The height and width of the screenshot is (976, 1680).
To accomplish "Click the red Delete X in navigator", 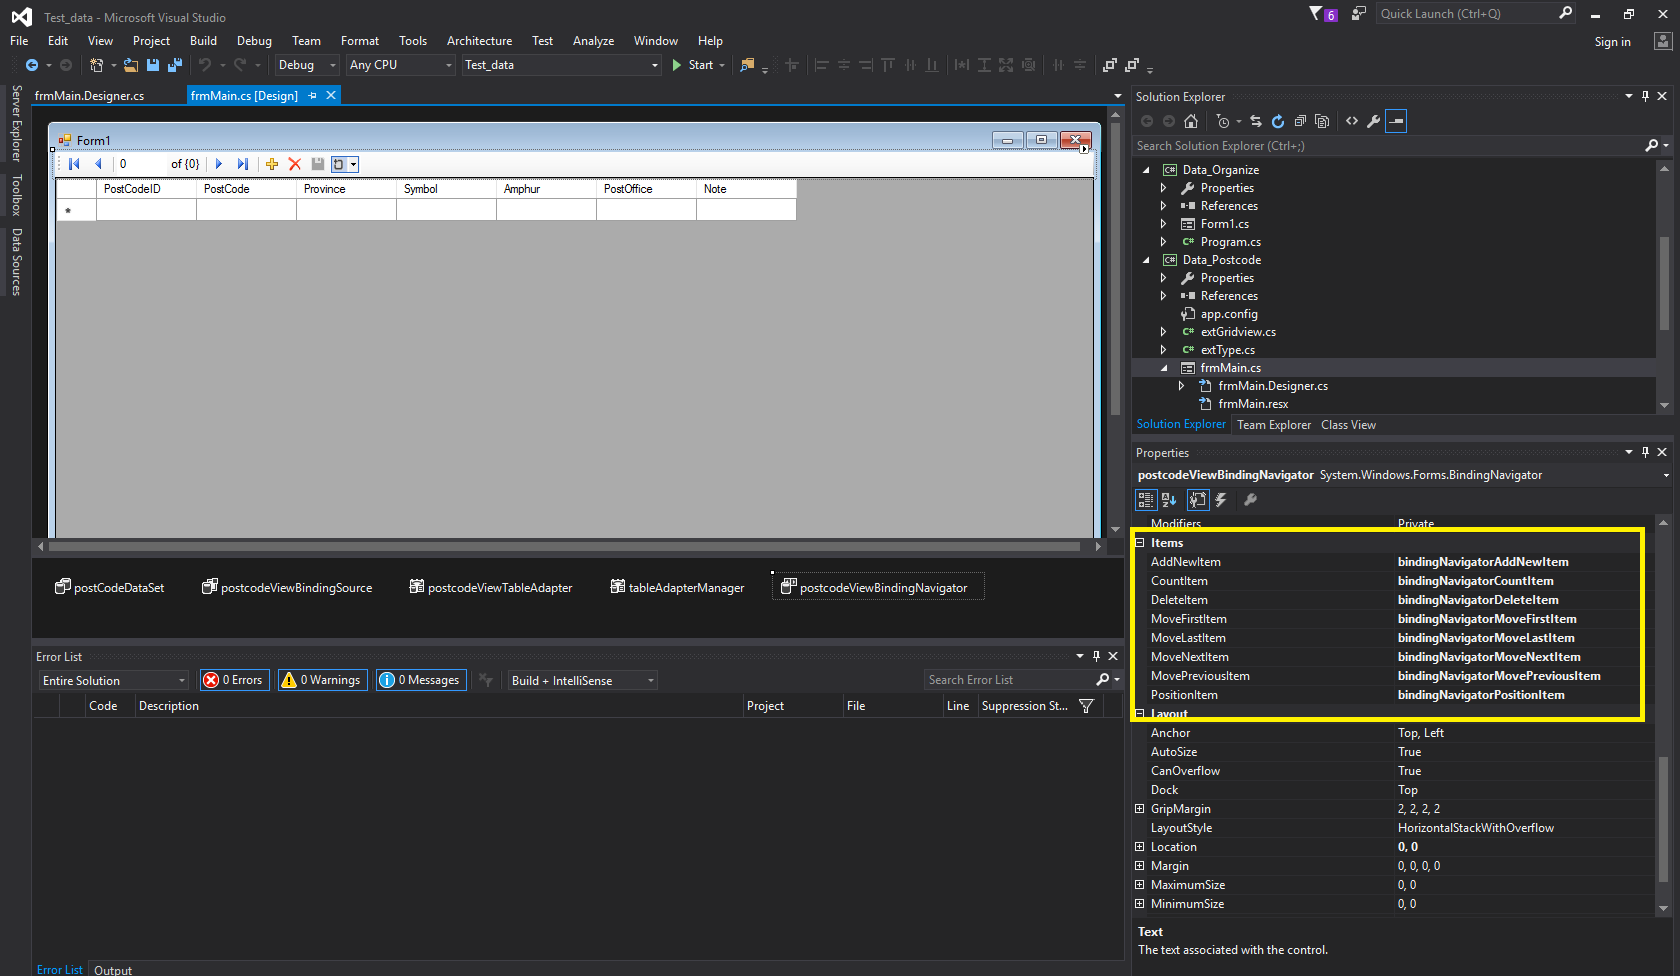I will click(295, 164).
